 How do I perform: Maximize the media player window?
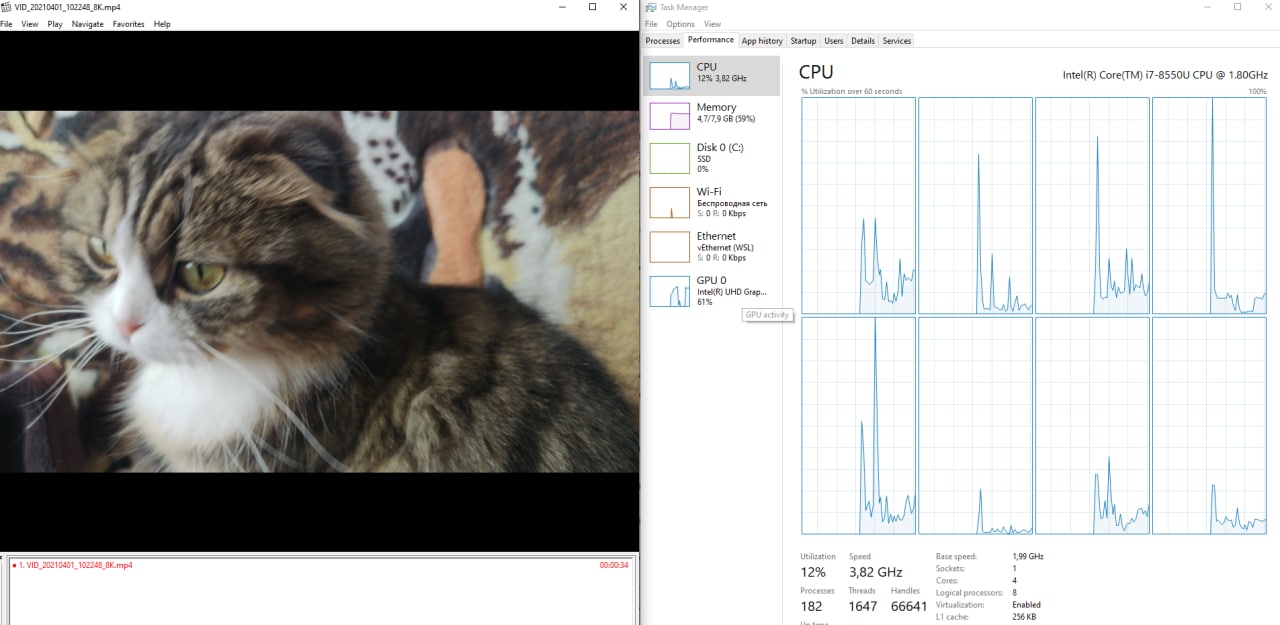coord(592,7)
